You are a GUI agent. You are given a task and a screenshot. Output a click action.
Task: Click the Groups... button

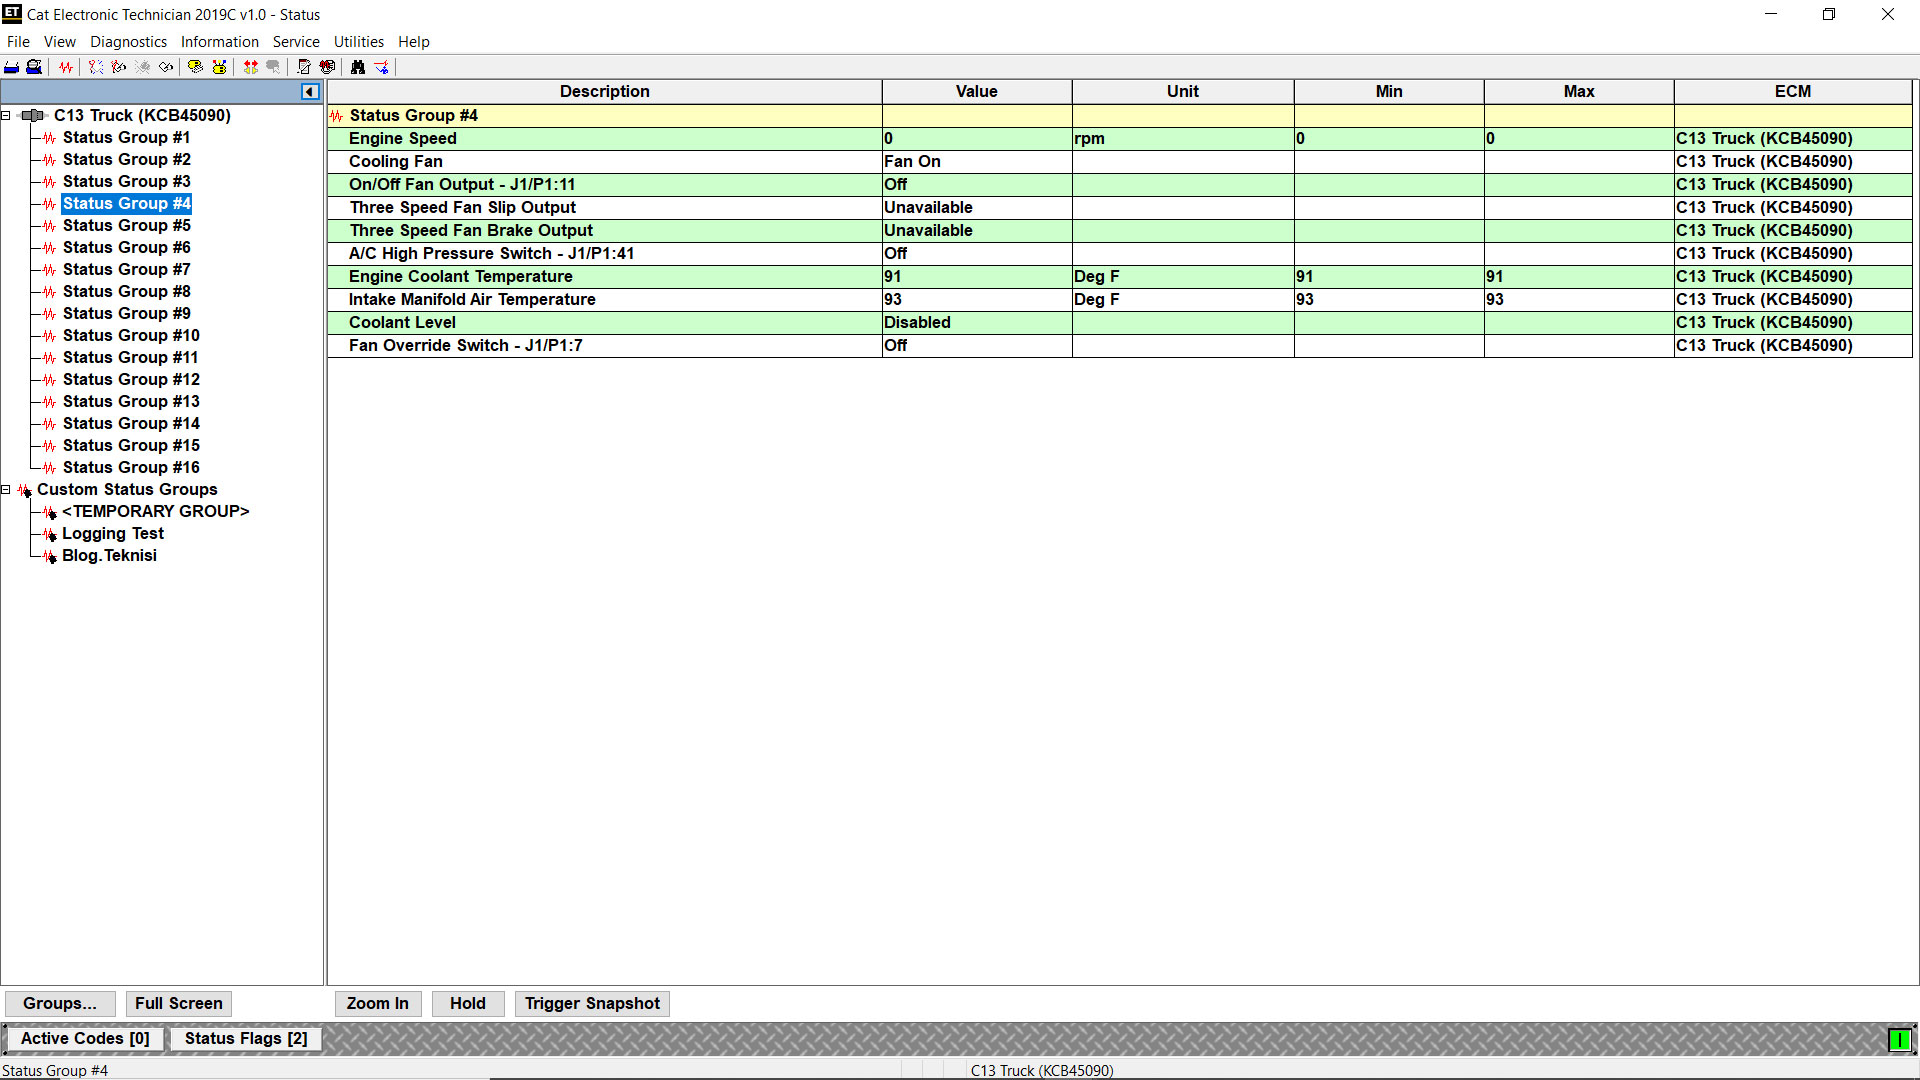click(x=60, y=1003)
